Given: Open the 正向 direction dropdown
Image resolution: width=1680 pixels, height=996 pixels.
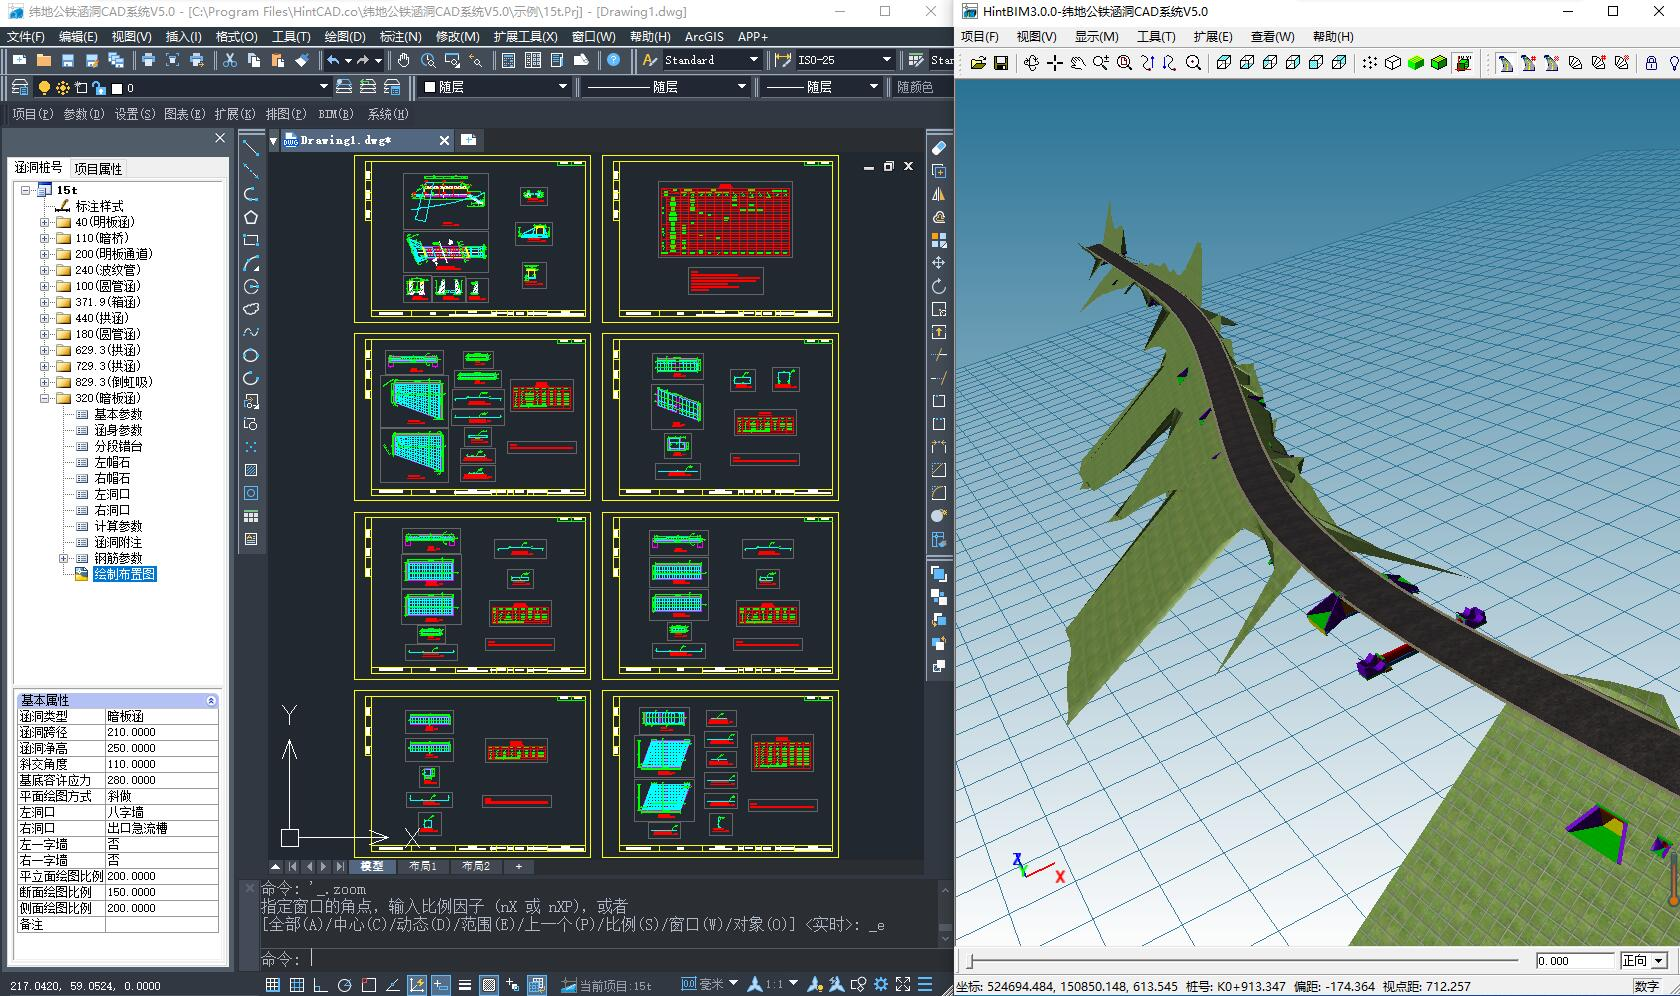Looking at the screenshot, I should point(1659,961).
